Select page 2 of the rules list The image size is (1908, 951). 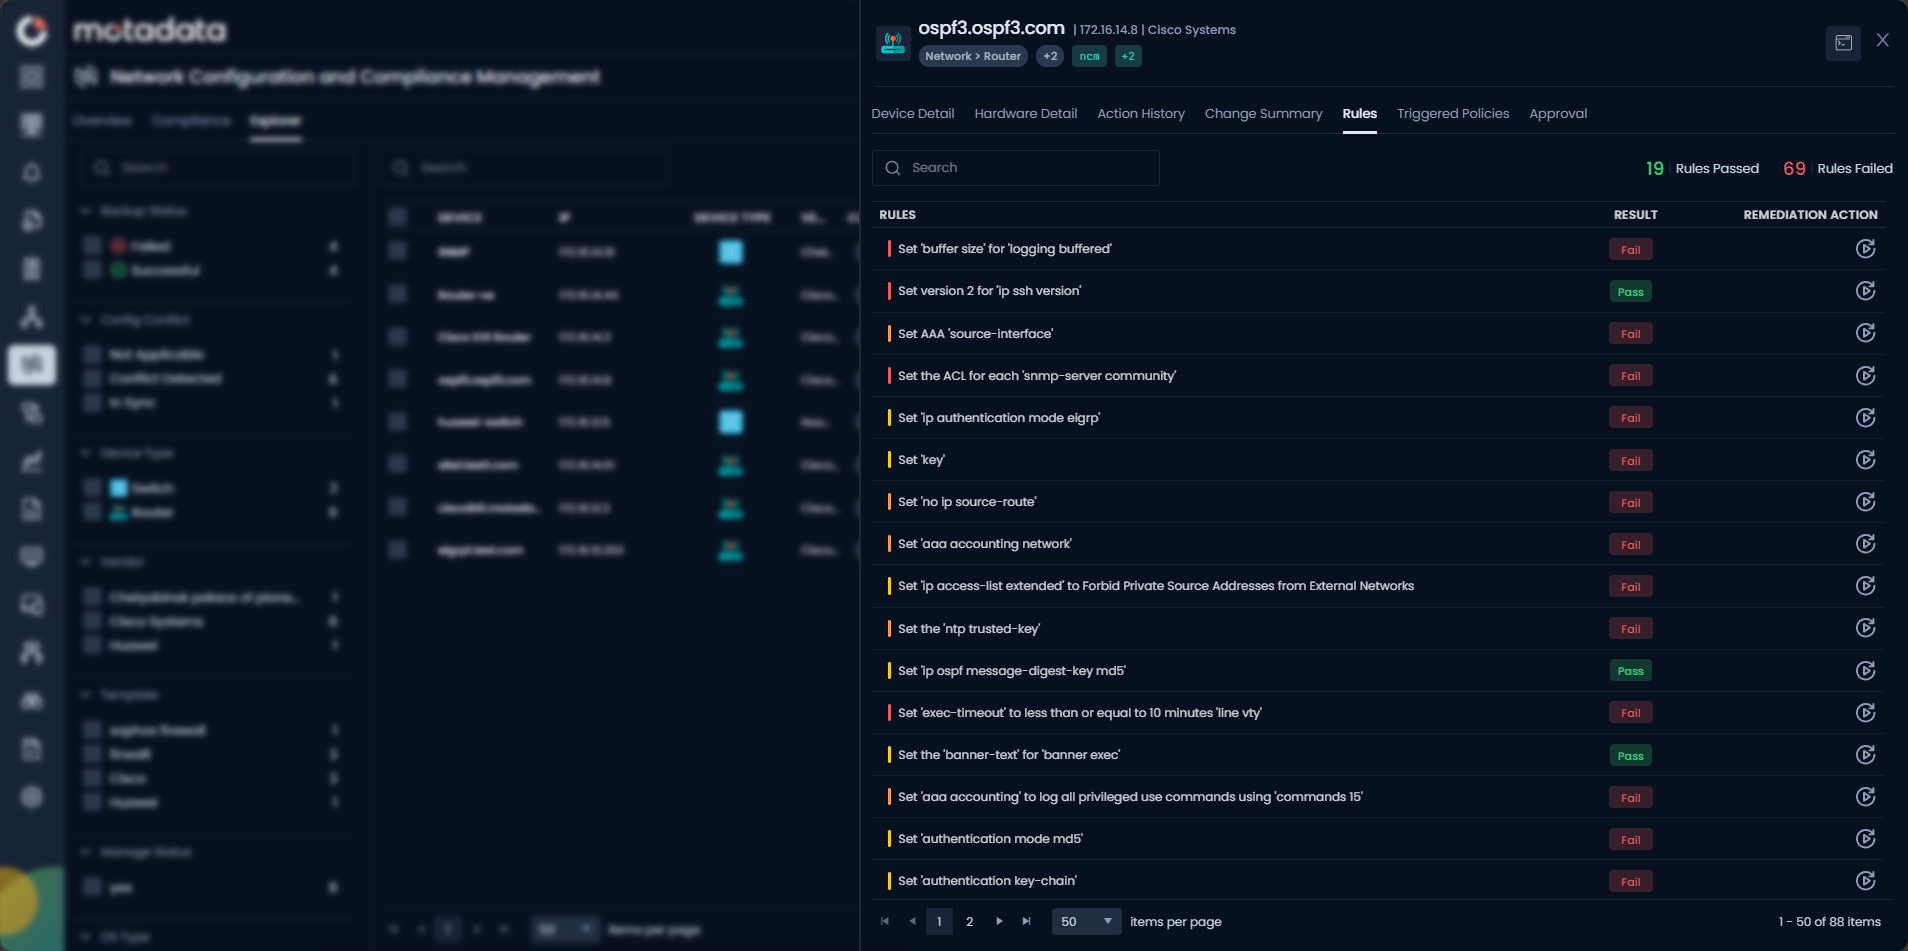click(969, 921)
